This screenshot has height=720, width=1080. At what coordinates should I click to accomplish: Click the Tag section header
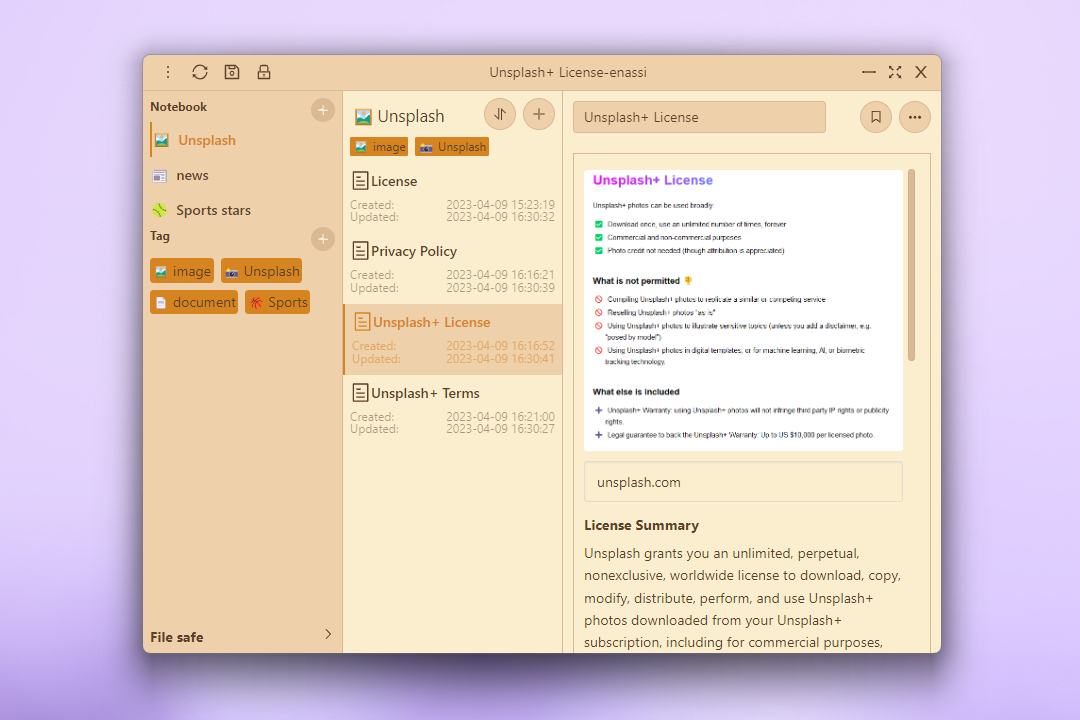pos(160,236)
